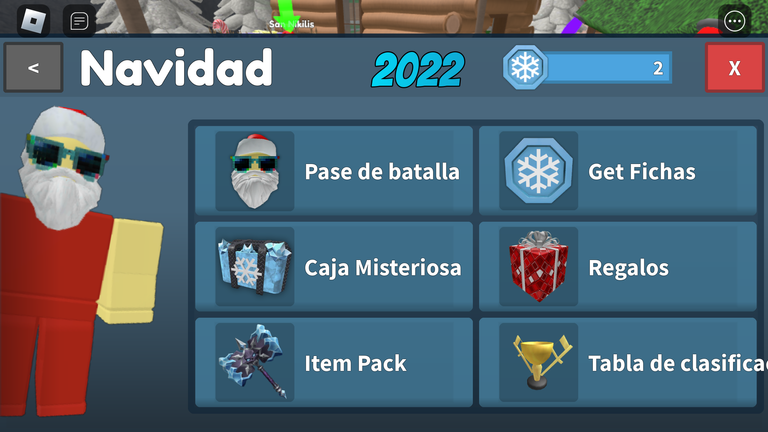
Task: Click the Santa head battle pass icon
Action: (255, 171)
